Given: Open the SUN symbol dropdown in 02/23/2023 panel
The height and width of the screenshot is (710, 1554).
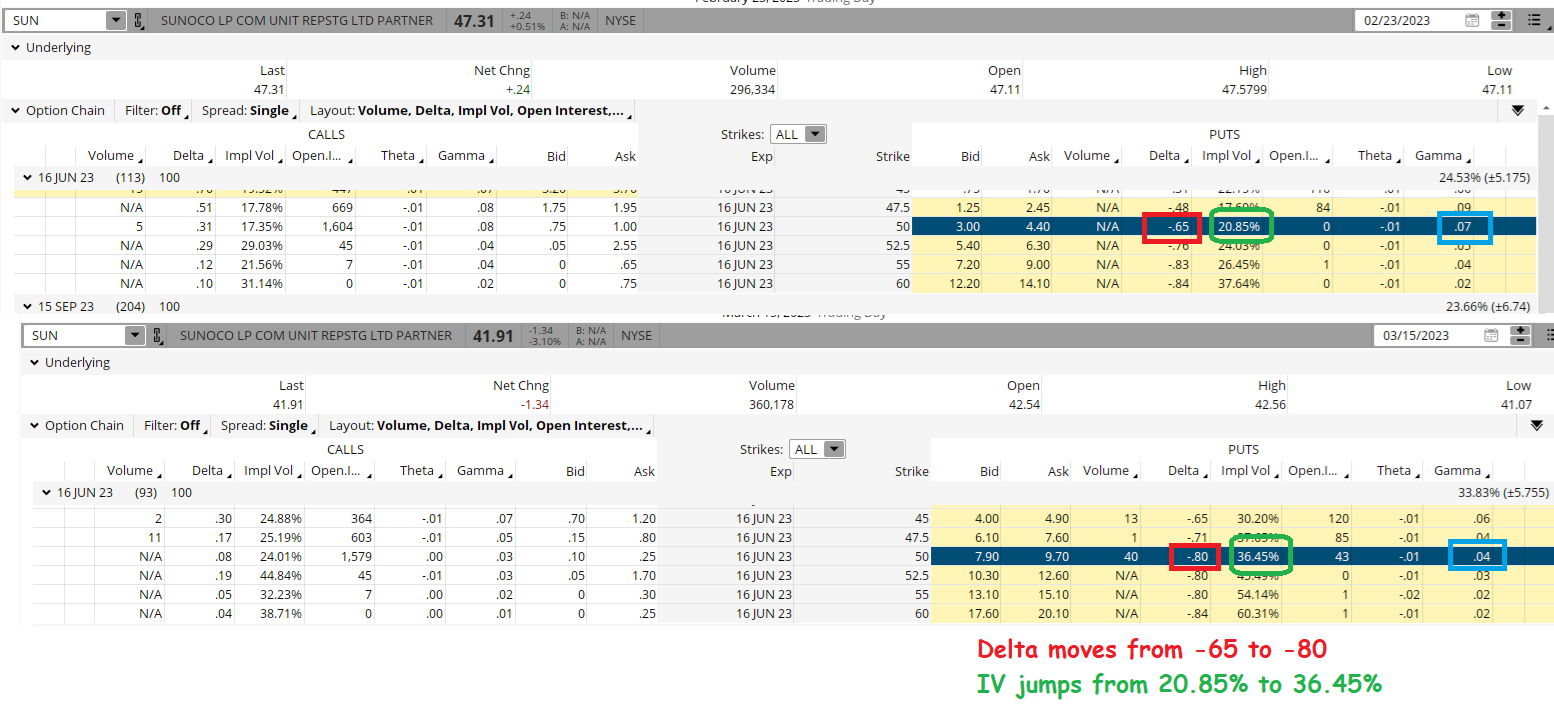Looking at the screenshot, I should pyautogui.click(x=115, y=20).
